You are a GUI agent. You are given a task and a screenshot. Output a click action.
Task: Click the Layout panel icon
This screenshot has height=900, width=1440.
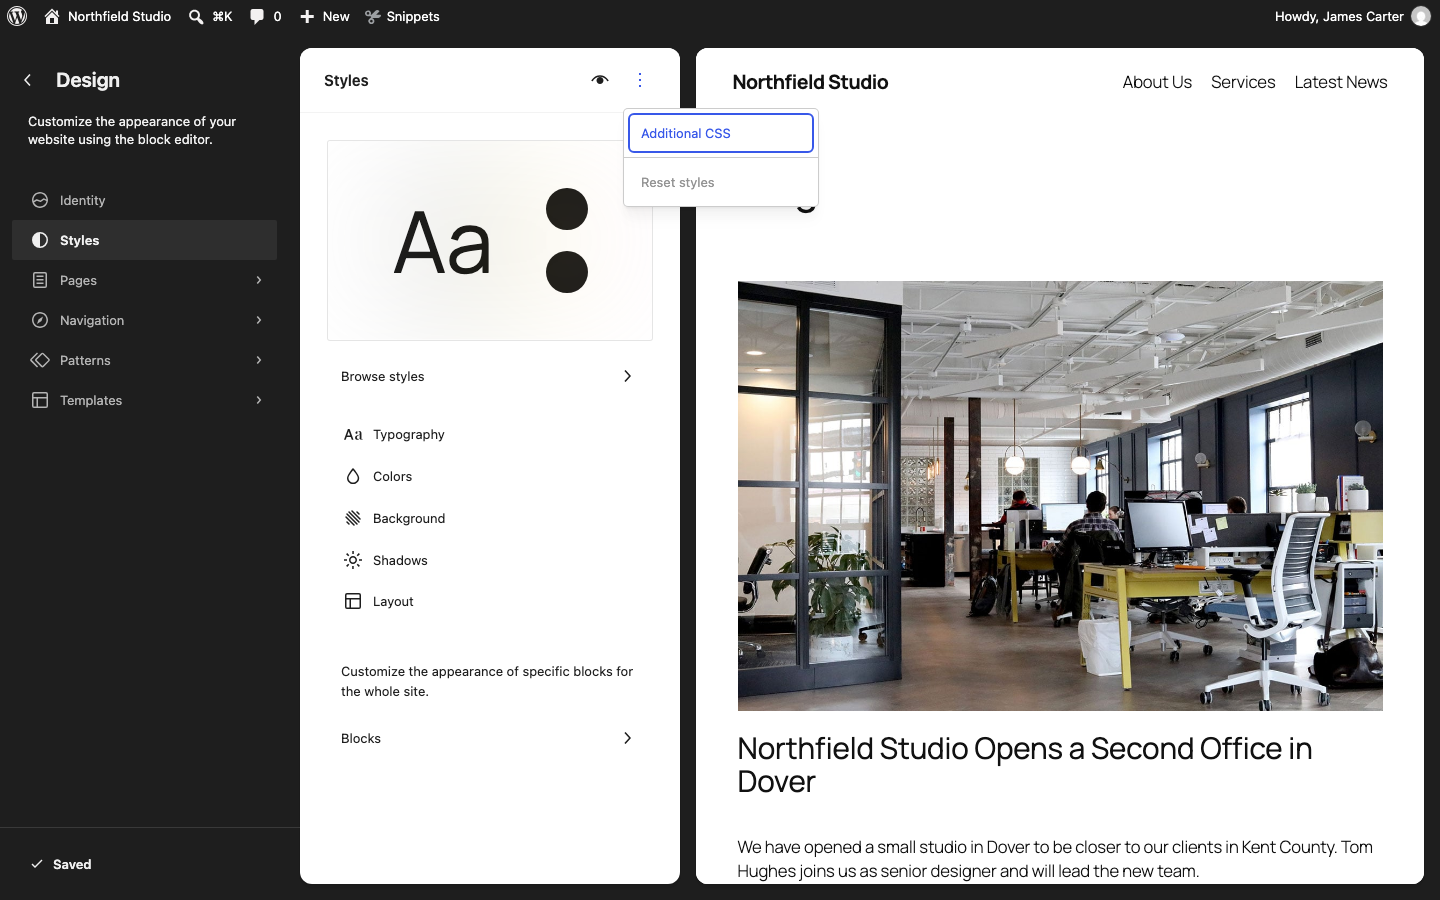(353, 601)
